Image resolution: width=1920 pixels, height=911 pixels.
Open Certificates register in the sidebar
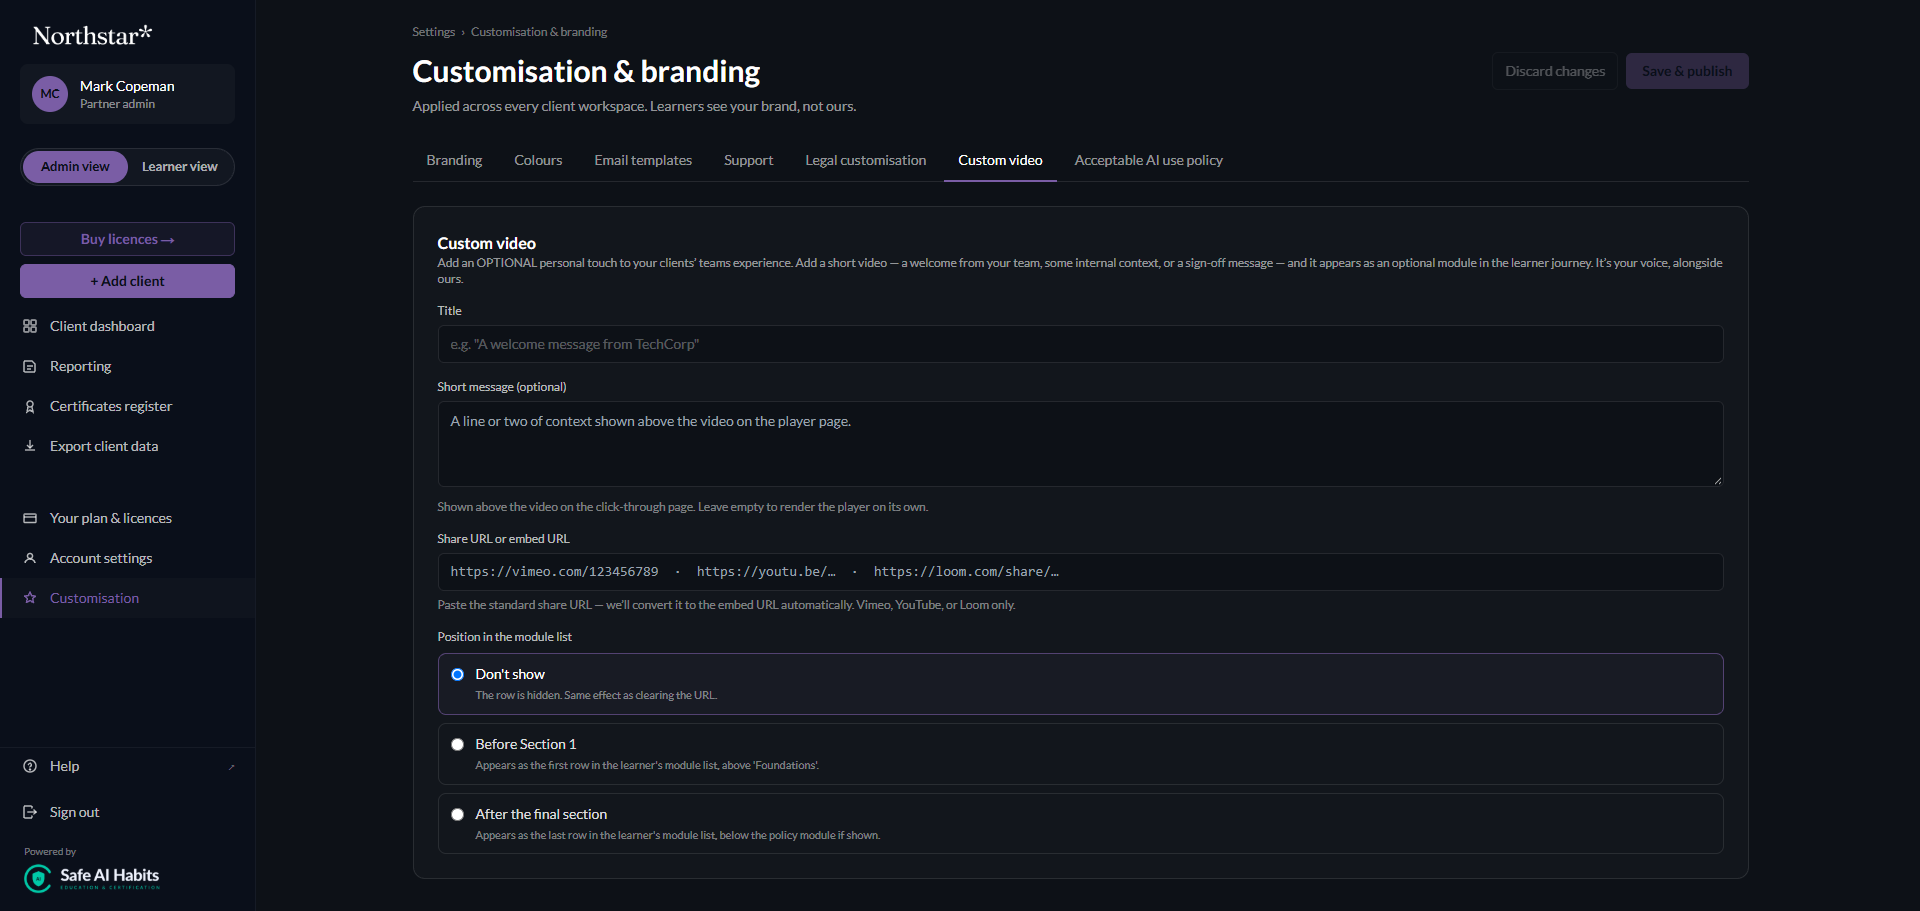coord(127,406)
